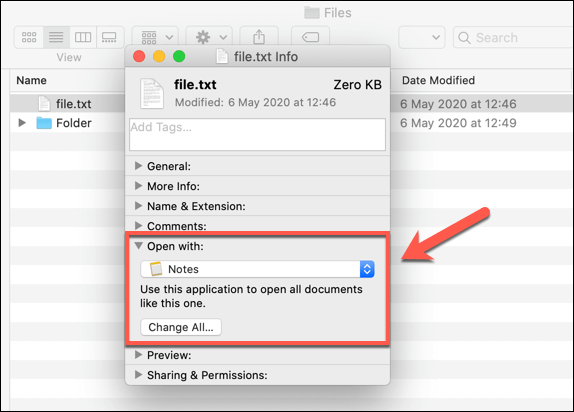Expand the Preview section

click(x=138, y=355)
